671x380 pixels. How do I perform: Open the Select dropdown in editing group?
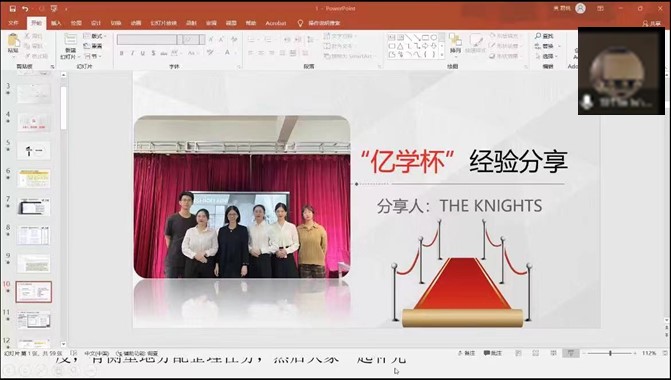click(x=547, y=56)
